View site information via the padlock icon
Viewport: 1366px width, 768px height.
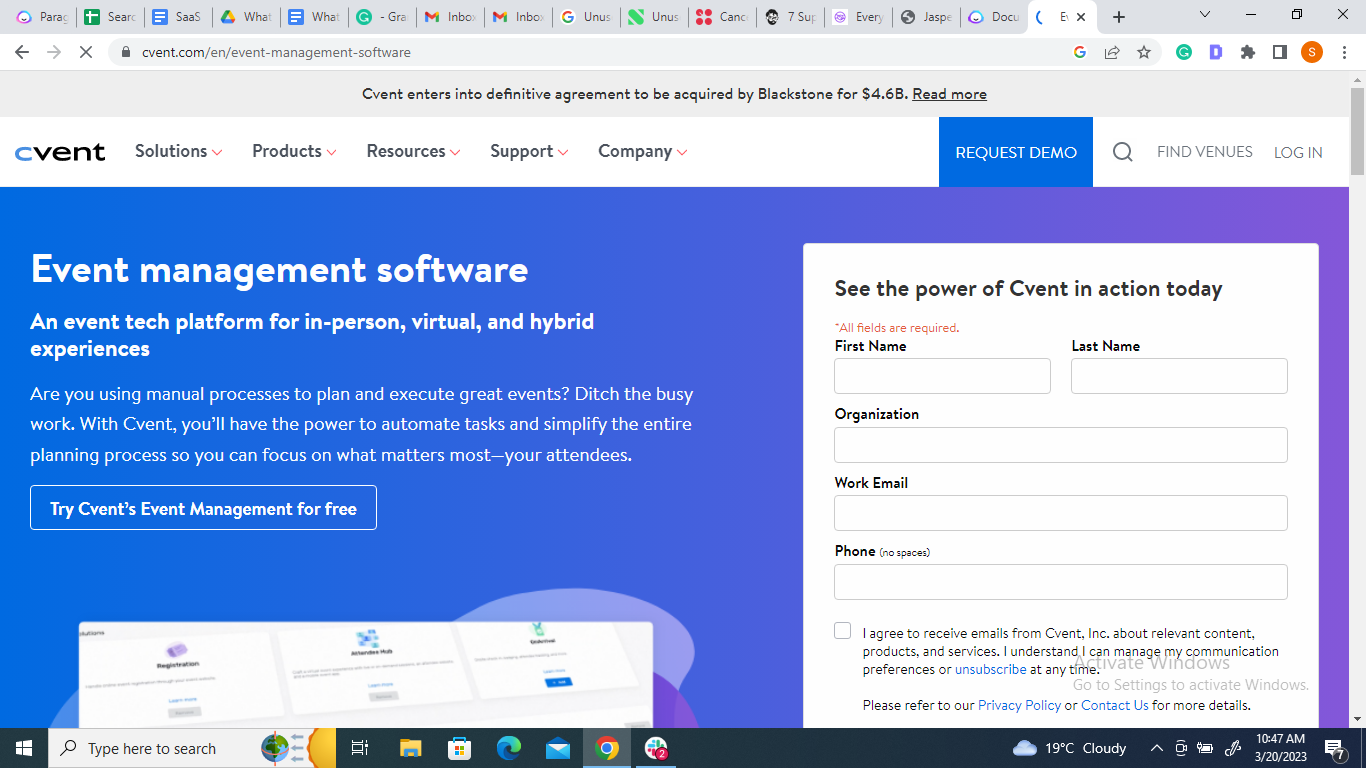point(126,52)
